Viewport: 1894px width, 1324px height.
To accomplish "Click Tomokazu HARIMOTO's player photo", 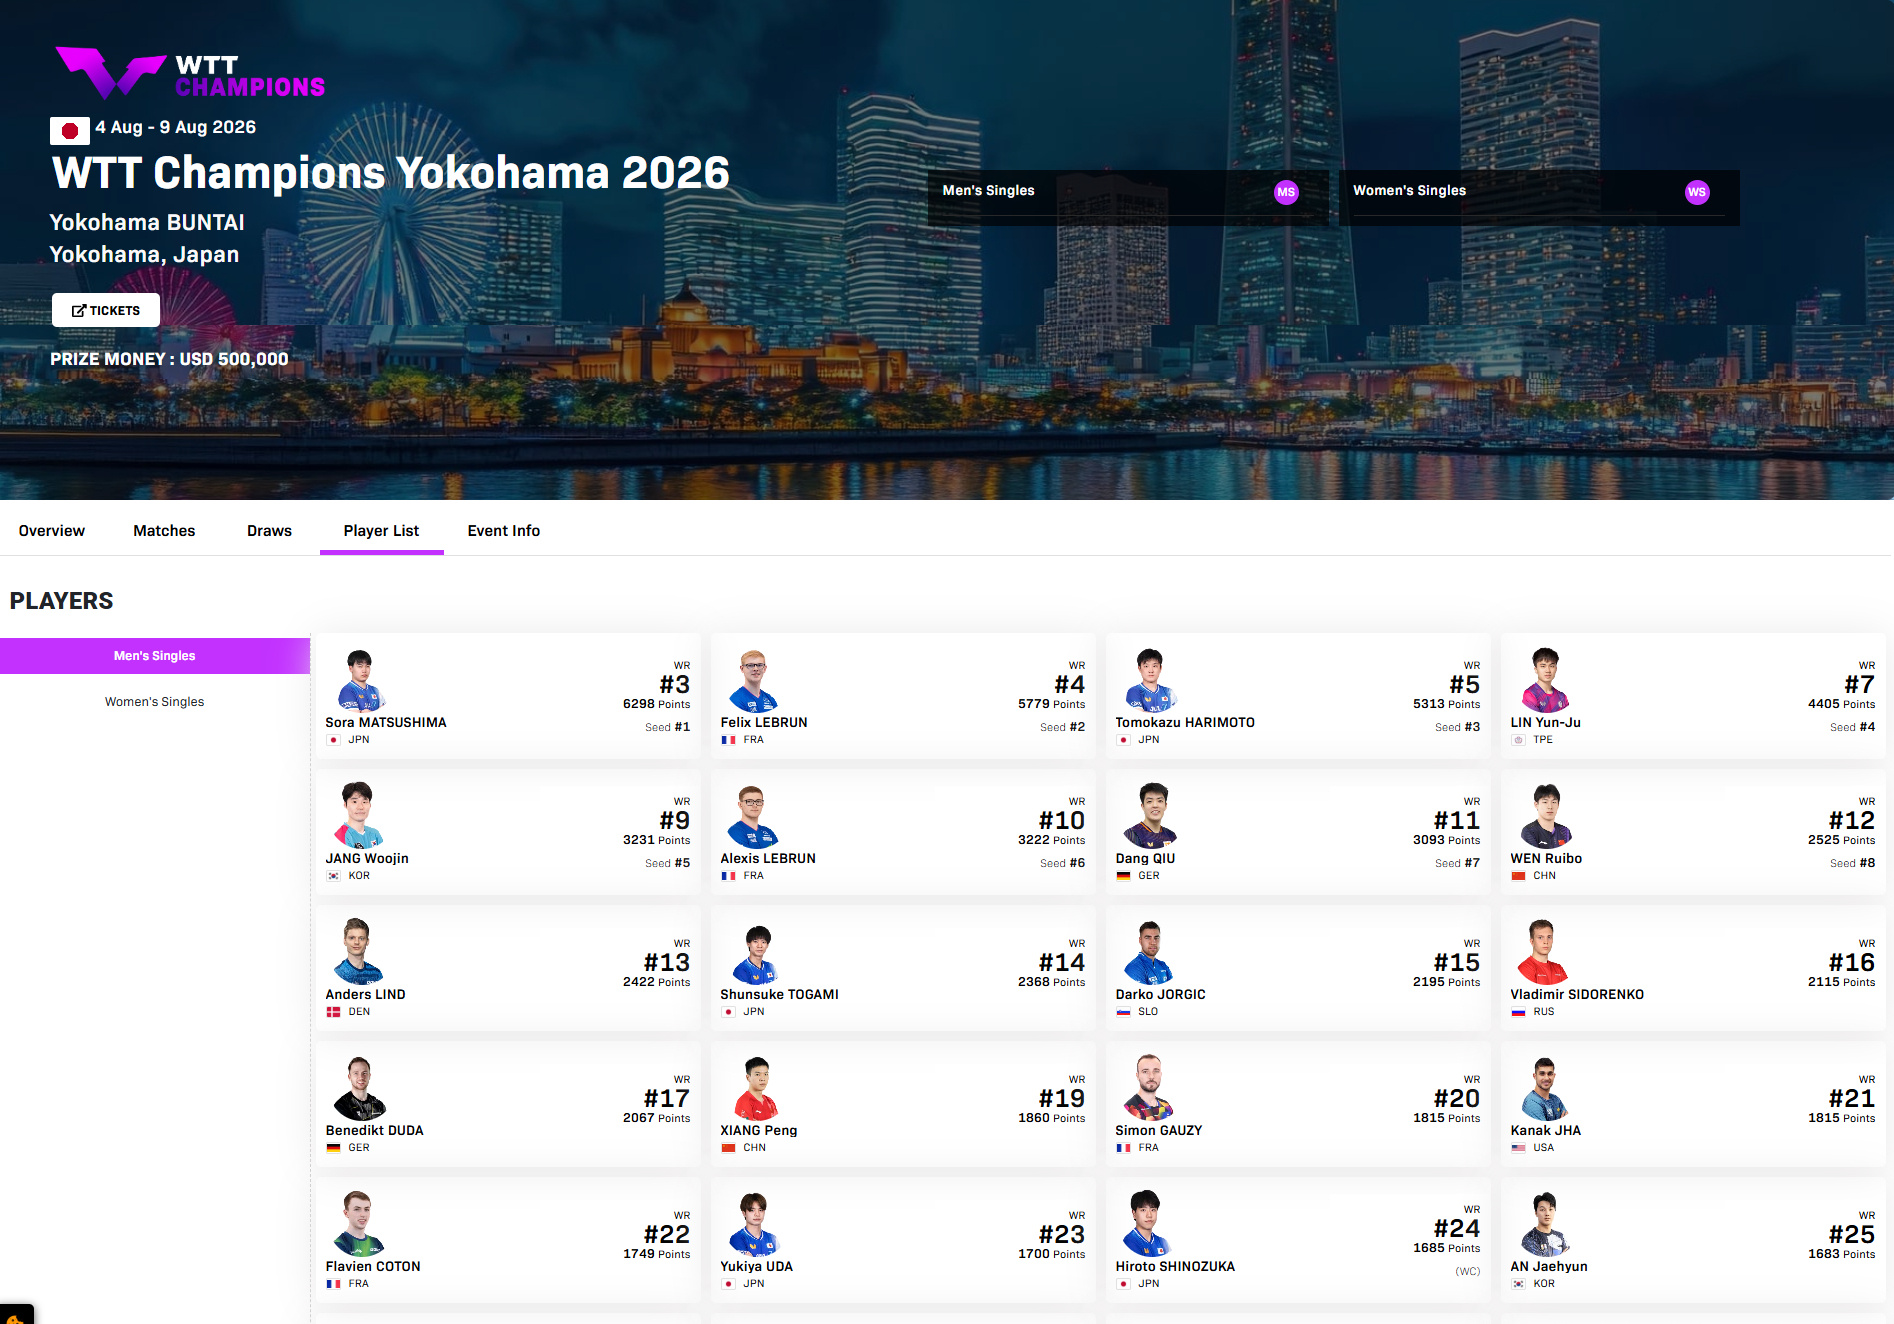I will (x=1150, y=680).
